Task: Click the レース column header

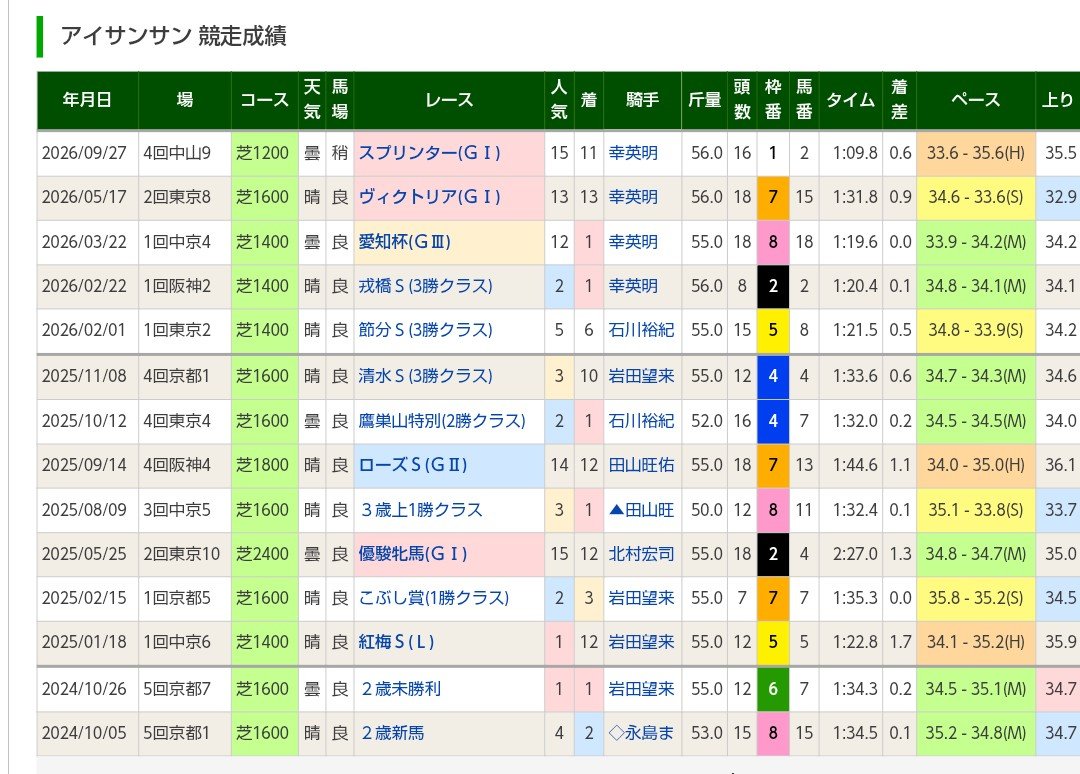Action: coord(449,100)
